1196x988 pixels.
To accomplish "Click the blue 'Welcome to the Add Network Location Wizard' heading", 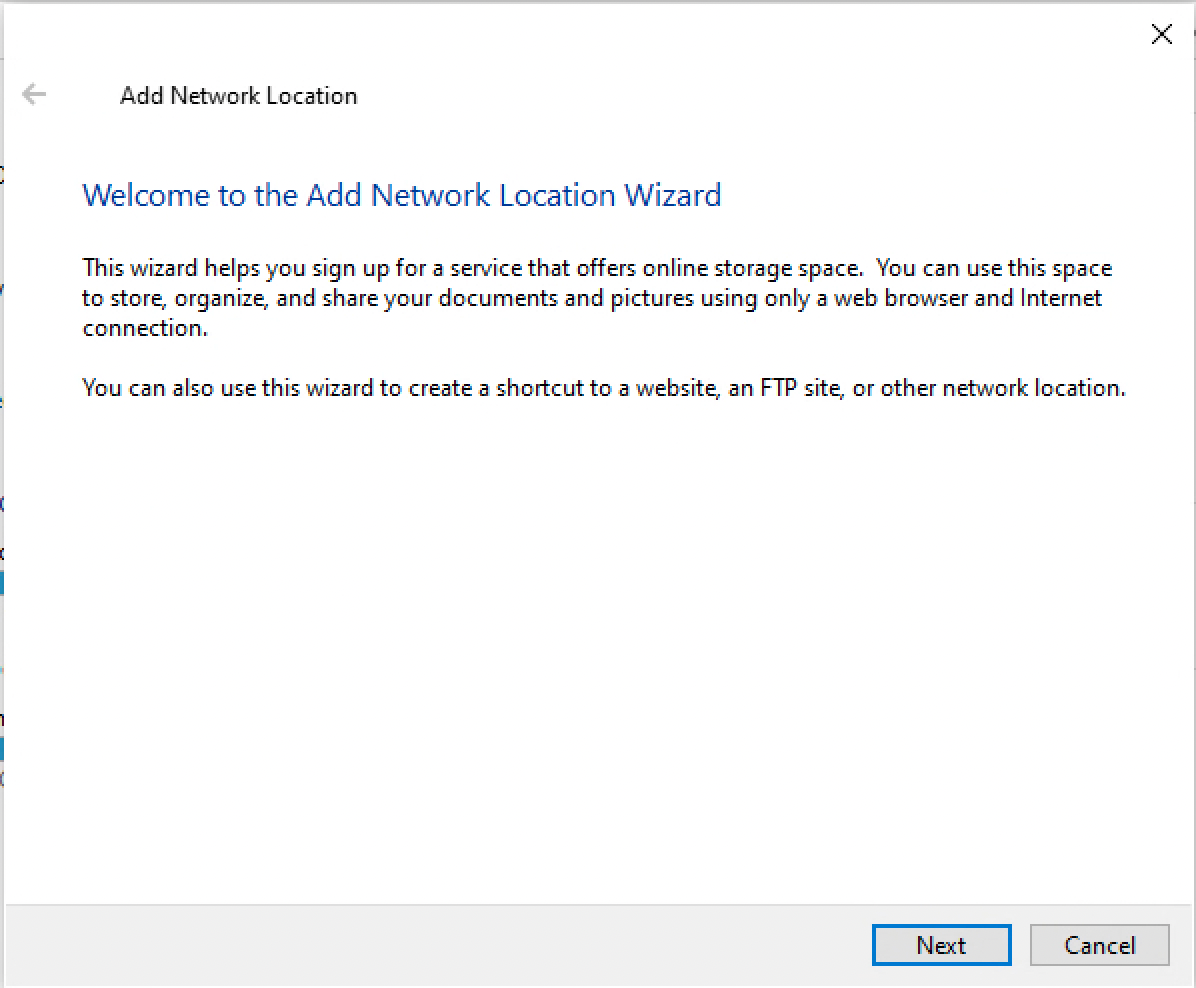I will click(x=401, y=194).
